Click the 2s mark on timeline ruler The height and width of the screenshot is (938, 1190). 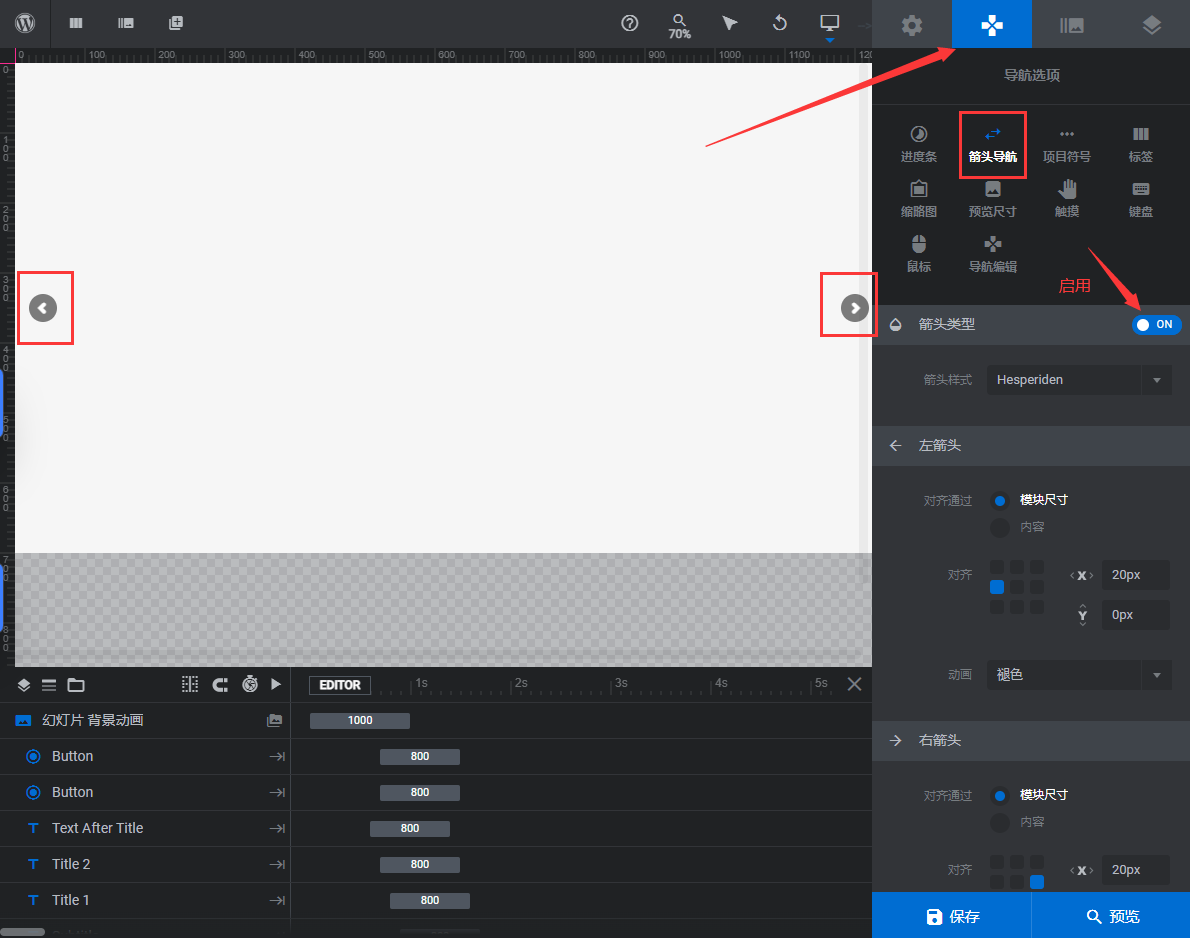coord(521,683)
